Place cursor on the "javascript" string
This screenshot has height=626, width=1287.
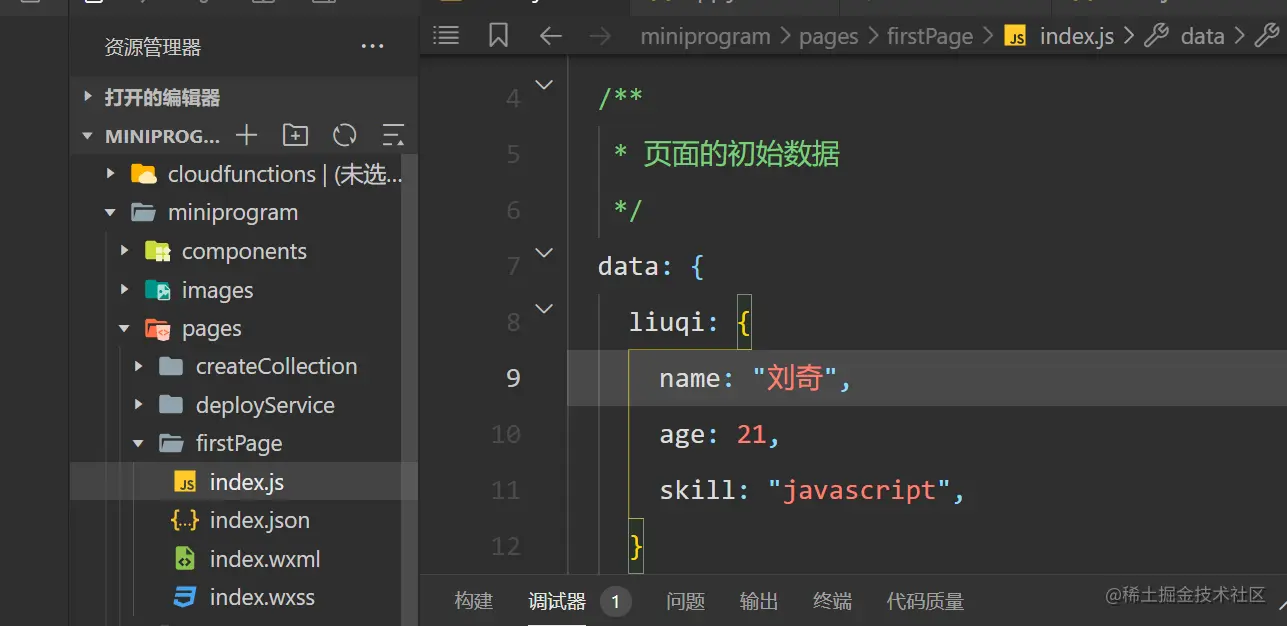tap(859, 490)
